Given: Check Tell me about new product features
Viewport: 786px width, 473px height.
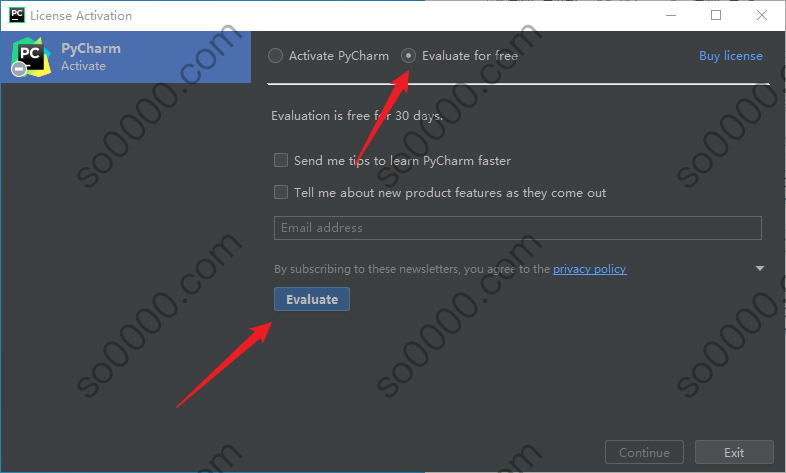Looking at the screenshot, I should point(281,192).
